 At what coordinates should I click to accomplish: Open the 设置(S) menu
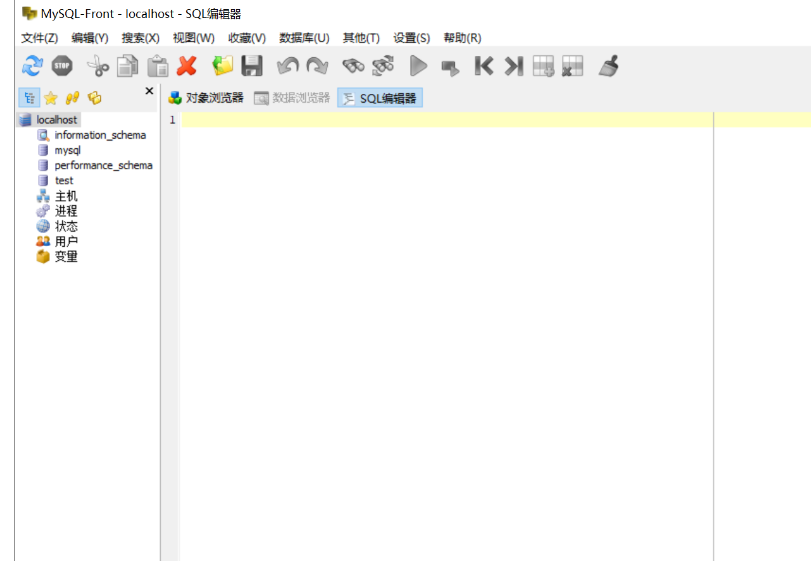click(411, 38)
